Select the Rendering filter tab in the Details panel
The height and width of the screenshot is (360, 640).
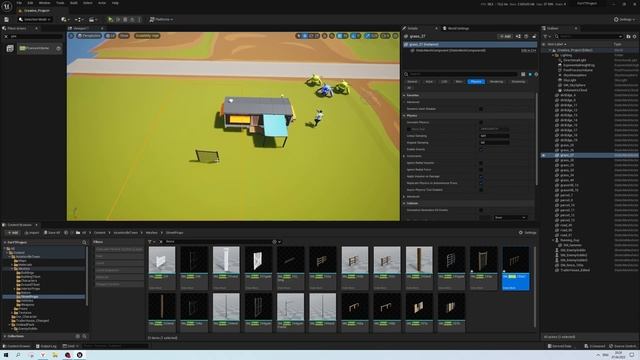coord(496,82)
